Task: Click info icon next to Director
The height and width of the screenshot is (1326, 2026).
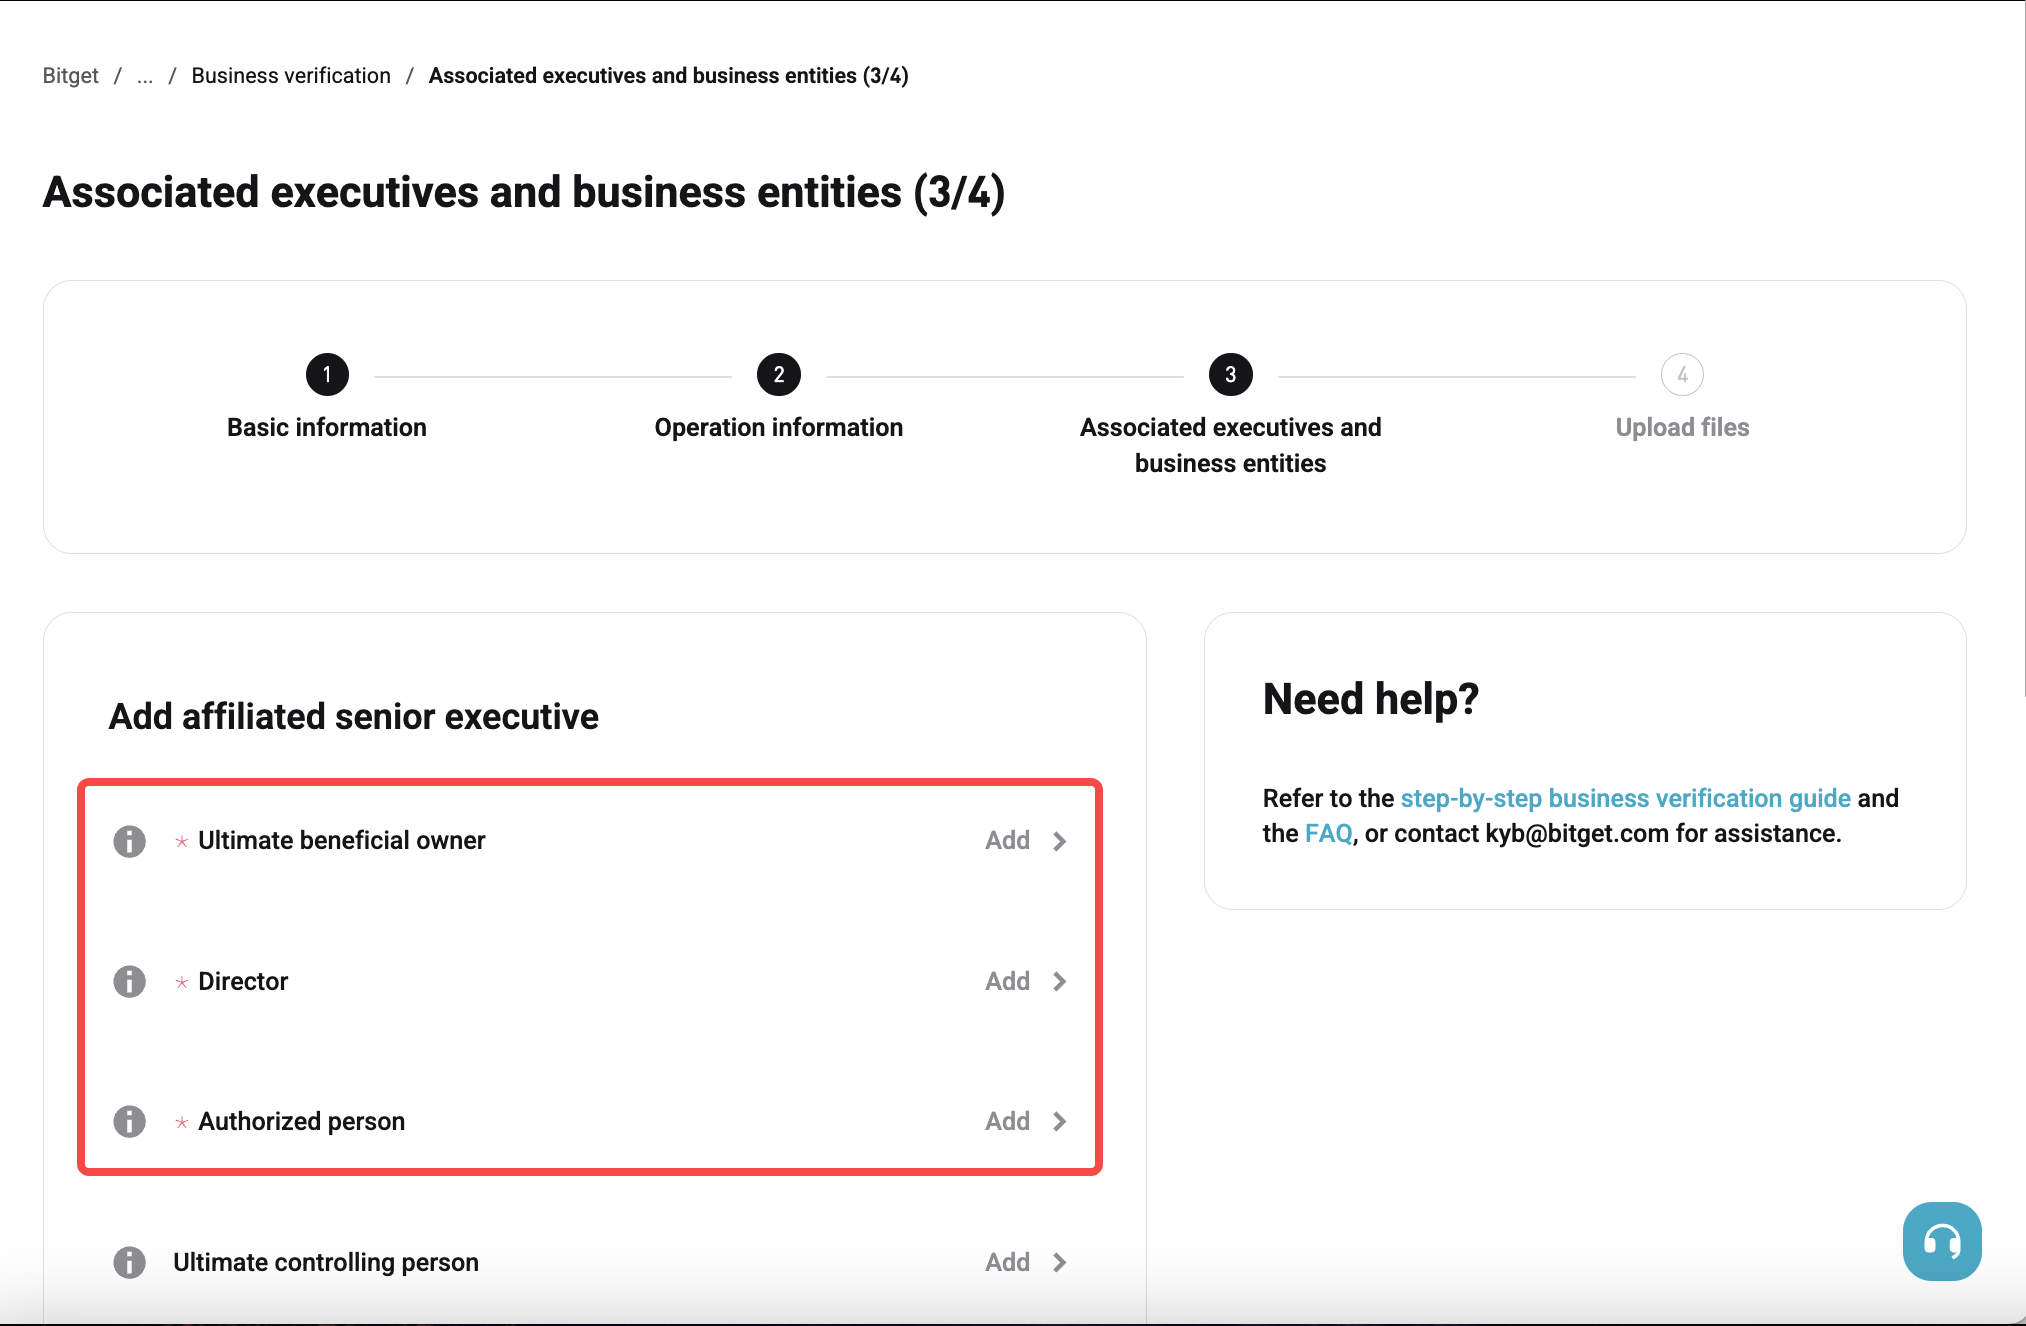Action: 129,981
